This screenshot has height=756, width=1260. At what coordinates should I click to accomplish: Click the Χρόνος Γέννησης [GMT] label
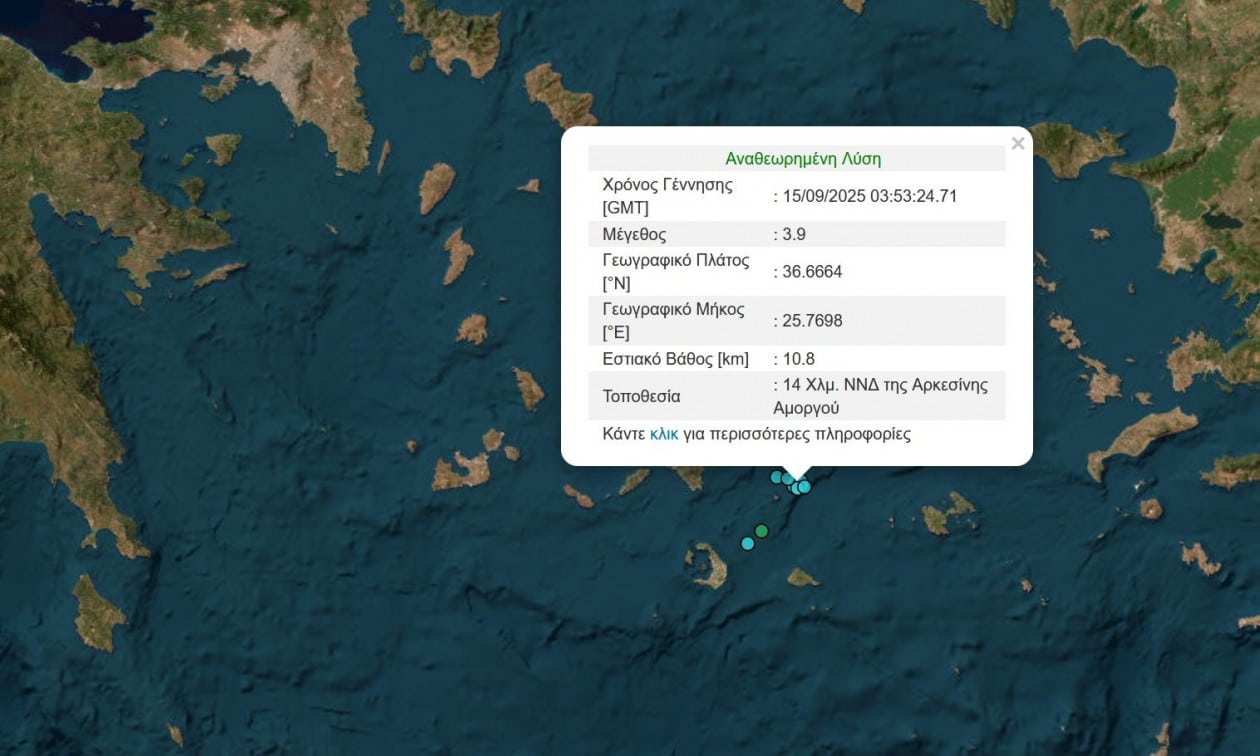click(667, 196)
